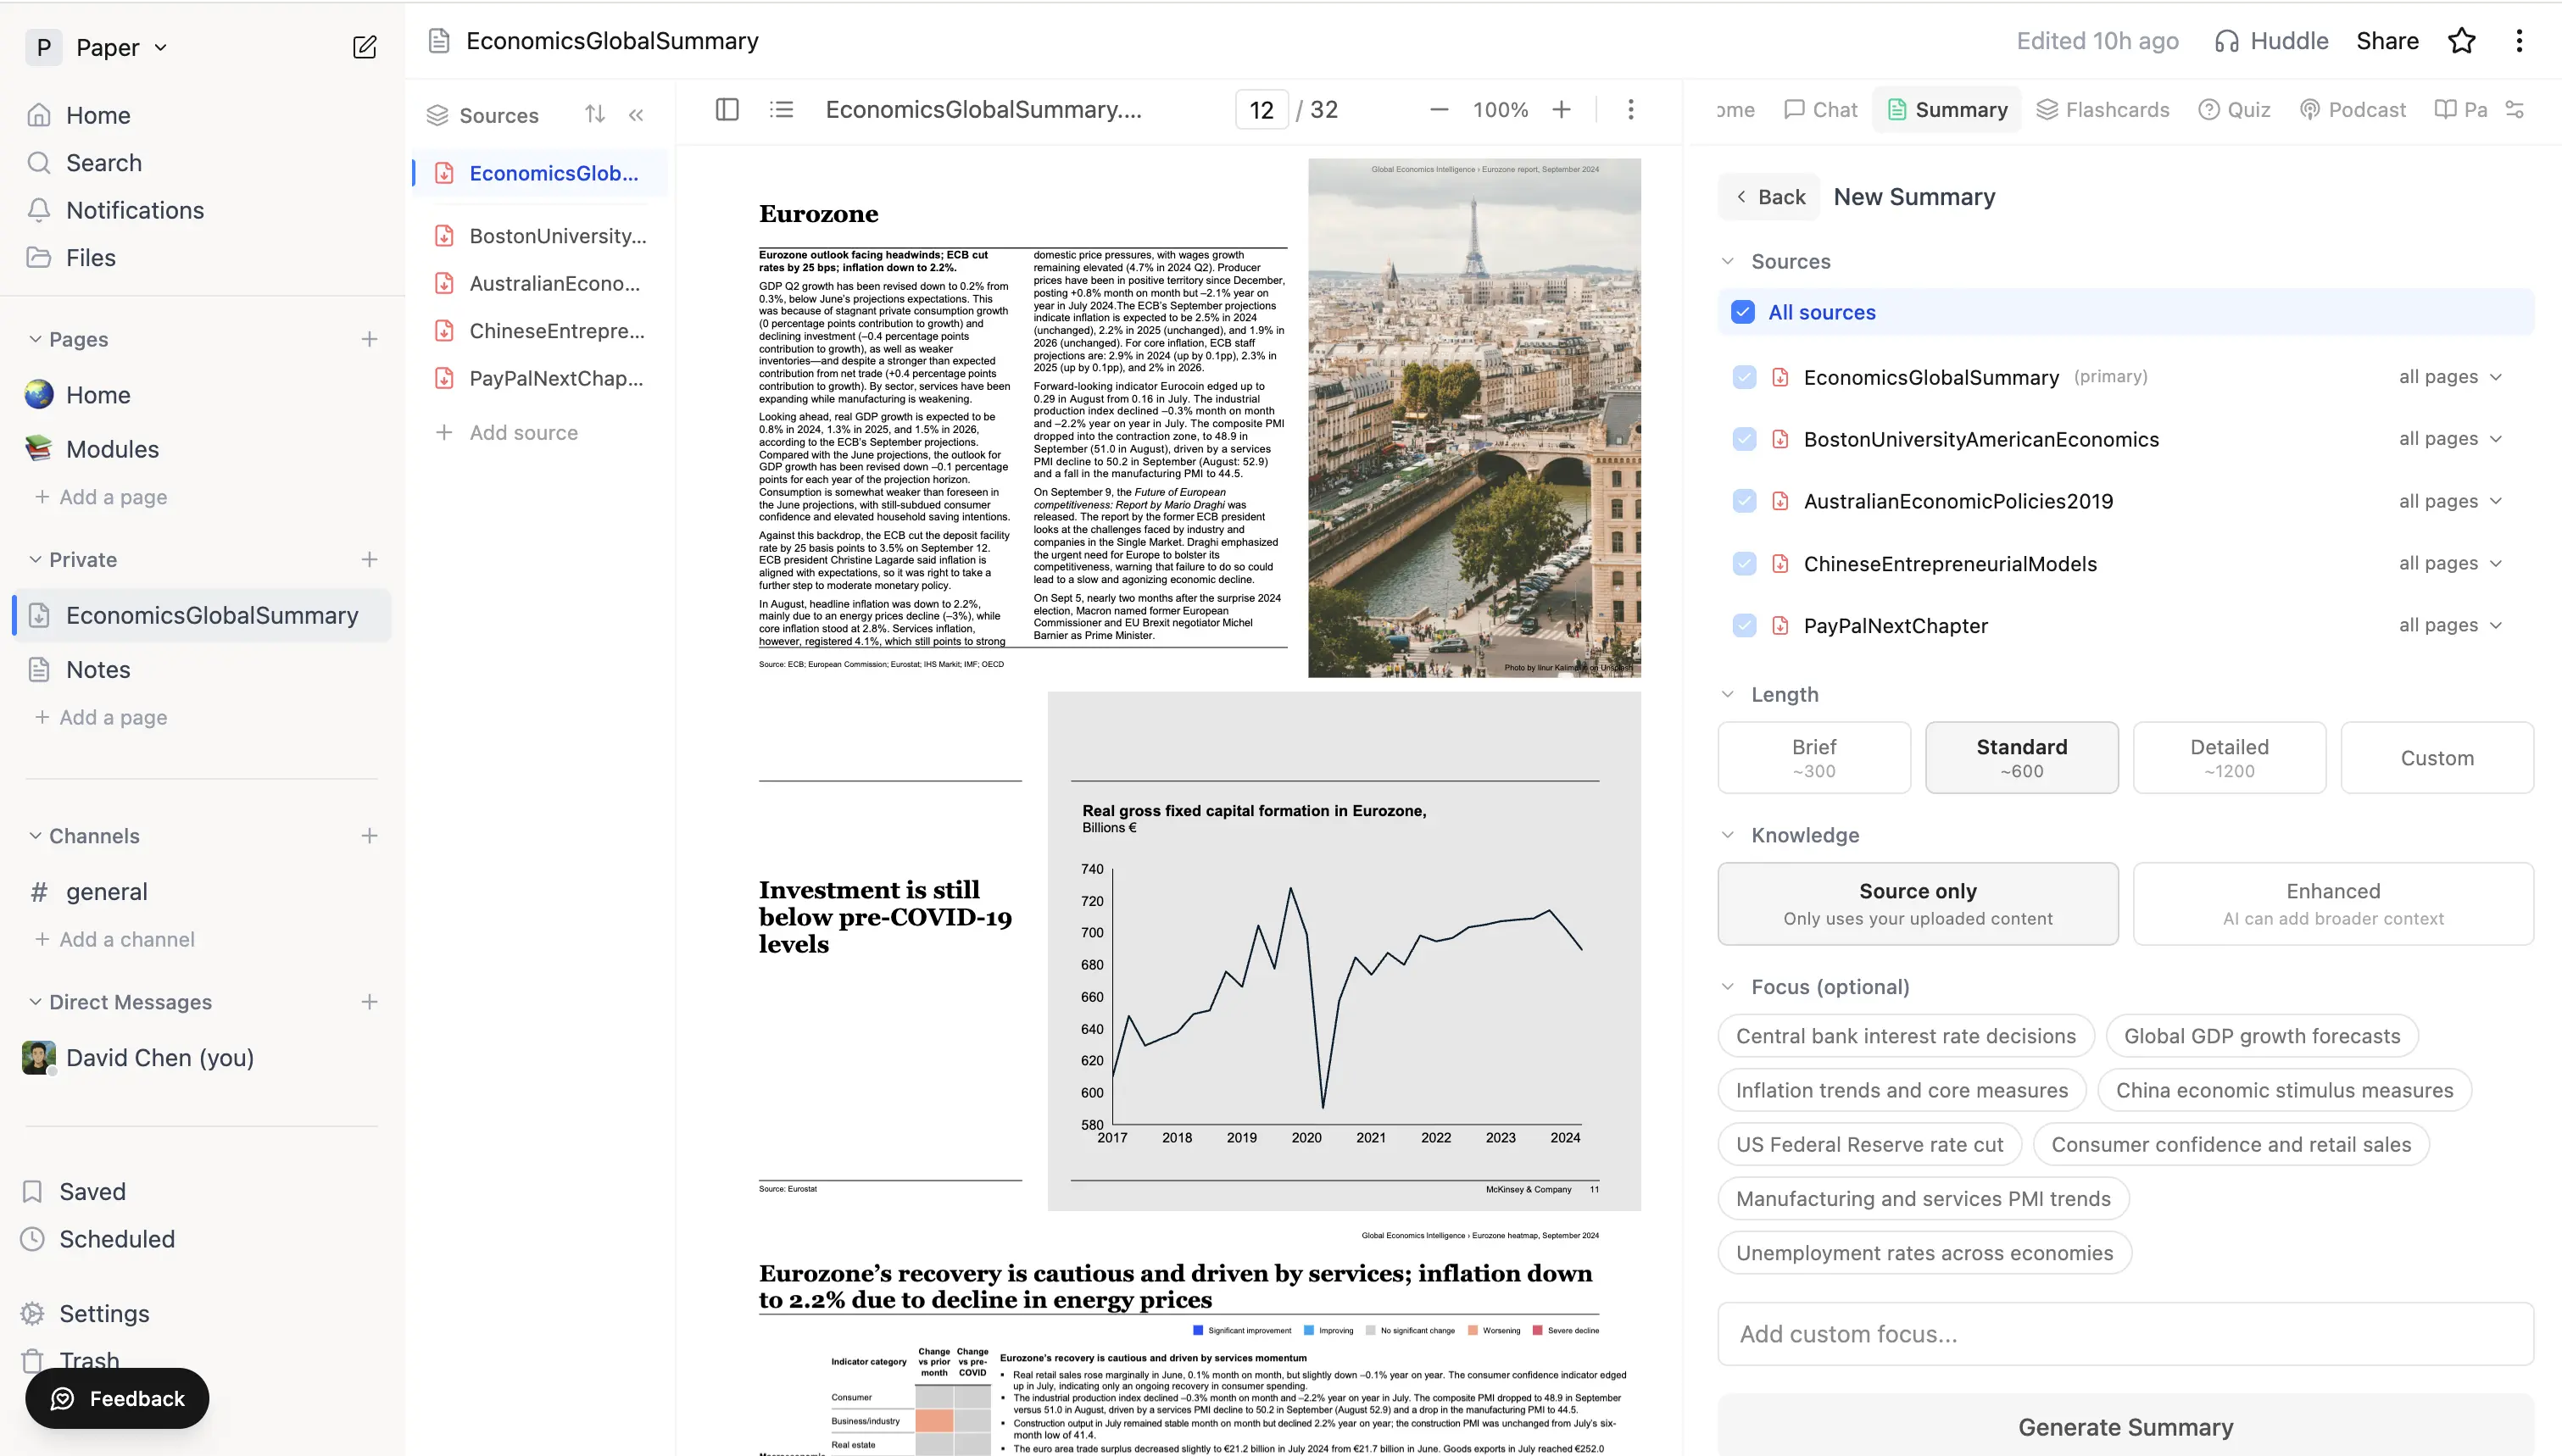This screenshot has height=1456, width=2562.
Task: Select focus chip US Federal Reserve rate cut
Action: [1869, 1144]
